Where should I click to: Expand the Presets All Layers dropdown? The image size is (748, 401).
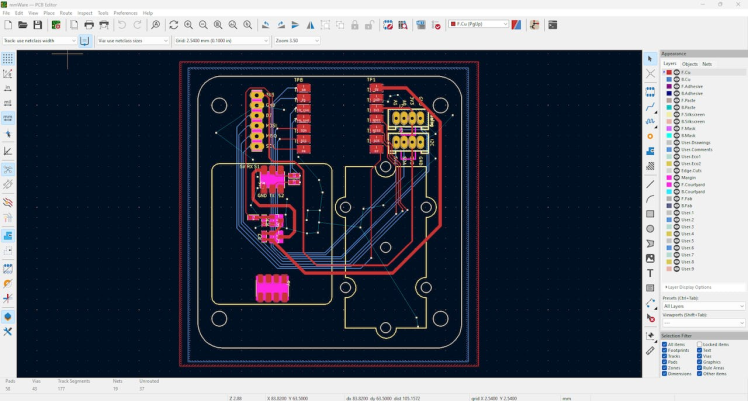(704, 306)
